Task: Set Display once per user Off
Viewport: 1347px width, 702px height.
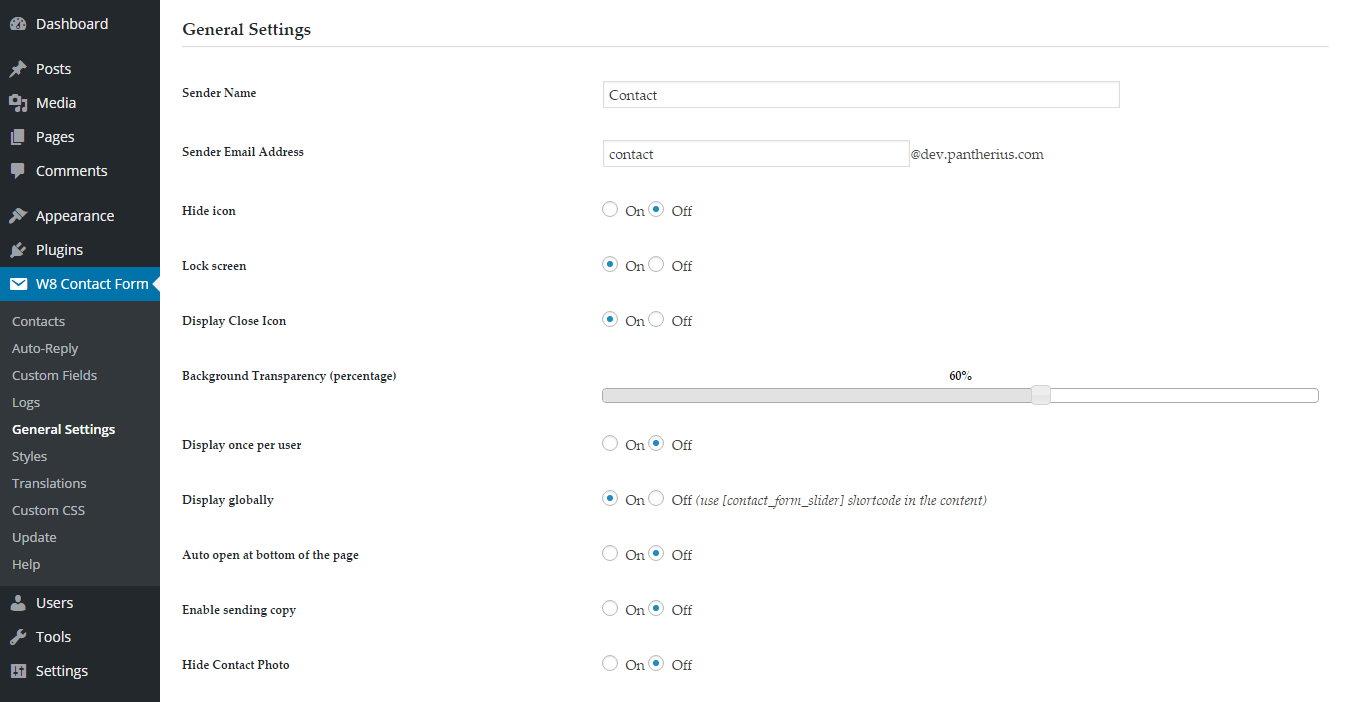Action: pos(656,444)
